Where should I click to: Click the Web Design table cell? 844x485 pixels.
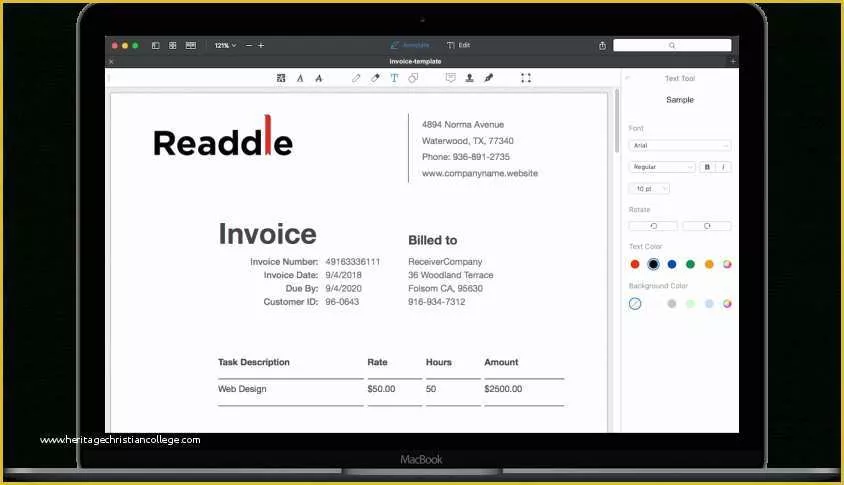[242, 389]
